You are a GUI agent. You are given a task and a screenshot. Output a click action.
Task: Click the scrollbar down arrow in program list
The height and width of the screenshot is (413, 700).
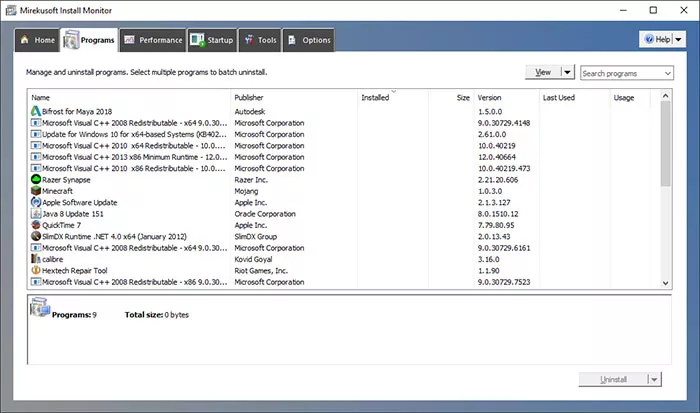point(665,283)
